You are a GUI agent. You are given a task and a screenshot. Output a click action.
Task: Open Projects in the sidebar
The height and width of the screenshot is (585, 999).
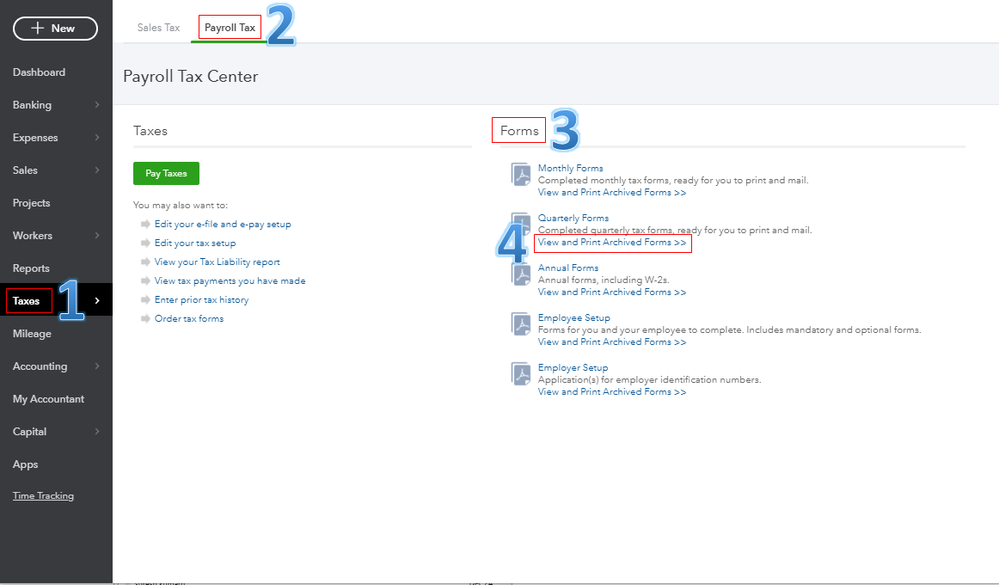click(31, 203)
